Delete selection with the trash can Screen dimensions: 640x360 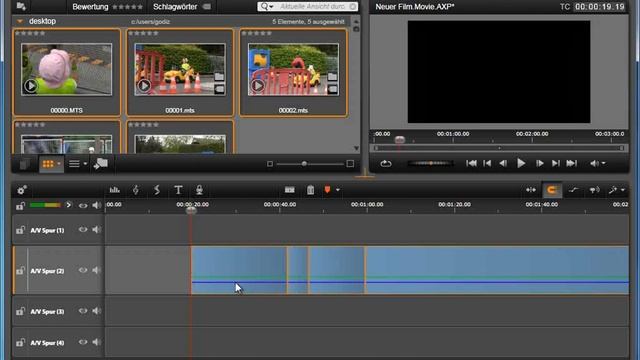(311, 190)
